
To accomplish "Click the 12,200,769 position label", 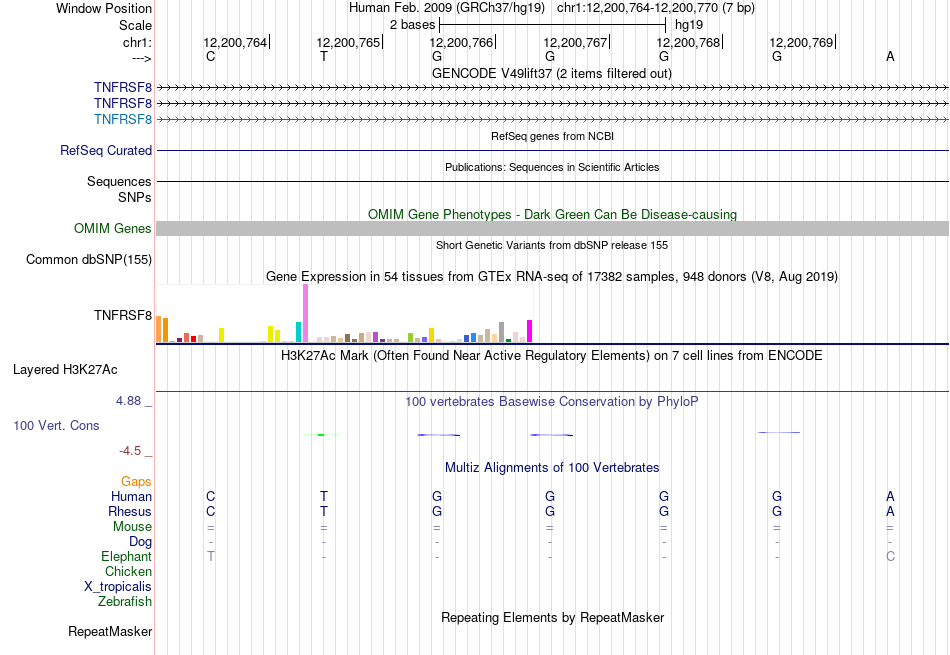I will point(801,42).
